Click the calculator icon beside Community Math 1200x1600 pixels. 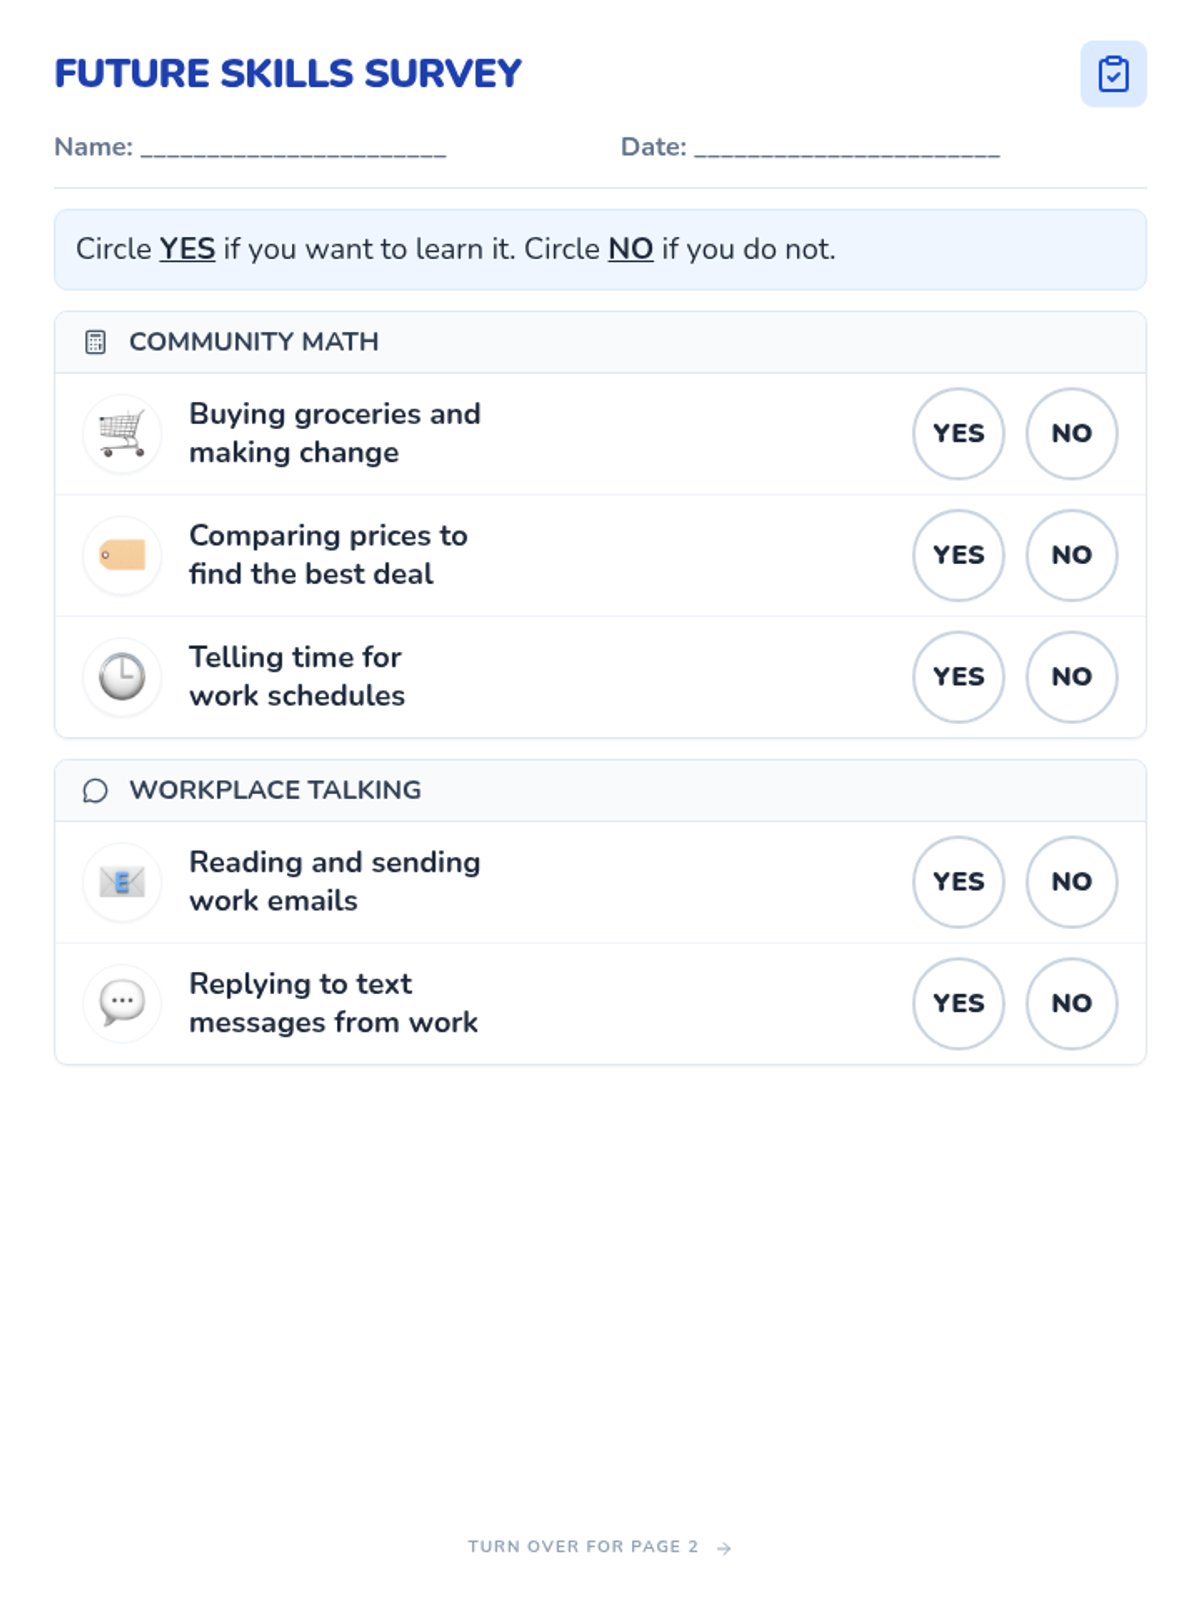coord(95,342)
